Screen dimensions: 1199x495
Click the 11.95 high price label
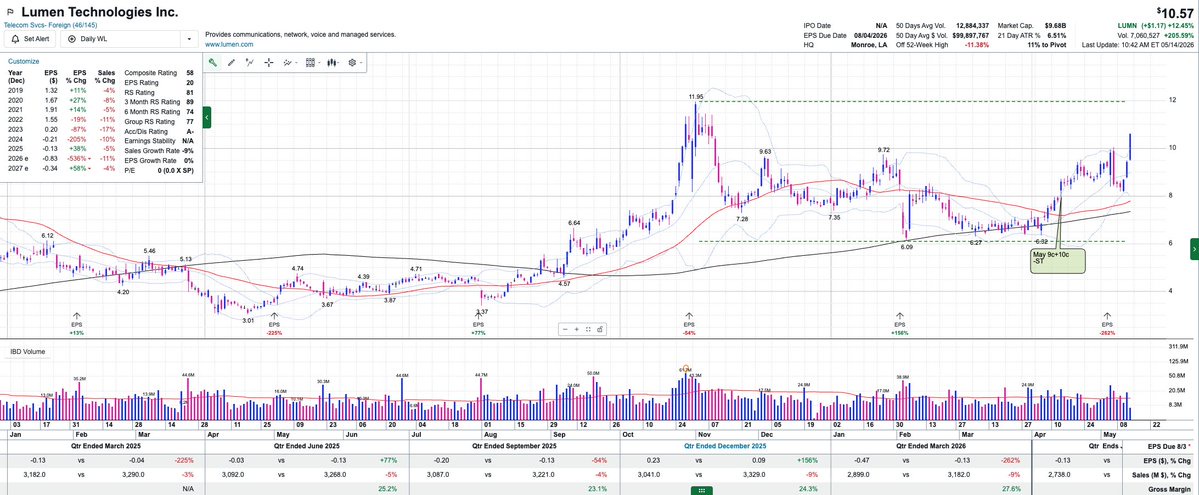(695, 96)
